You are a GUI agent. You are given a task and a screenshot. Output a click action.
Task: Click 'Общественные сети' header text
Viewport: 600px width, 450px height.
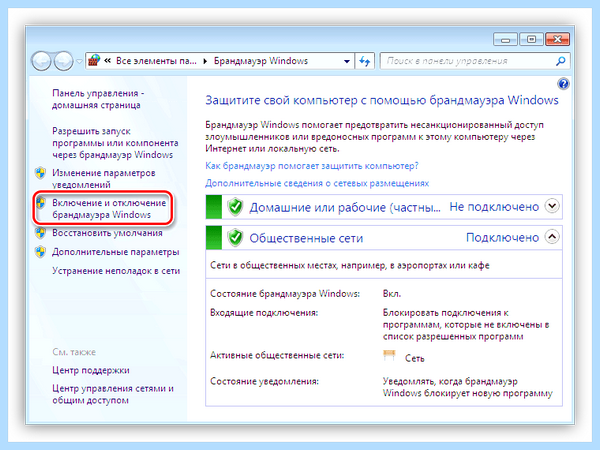pos(306,238)
